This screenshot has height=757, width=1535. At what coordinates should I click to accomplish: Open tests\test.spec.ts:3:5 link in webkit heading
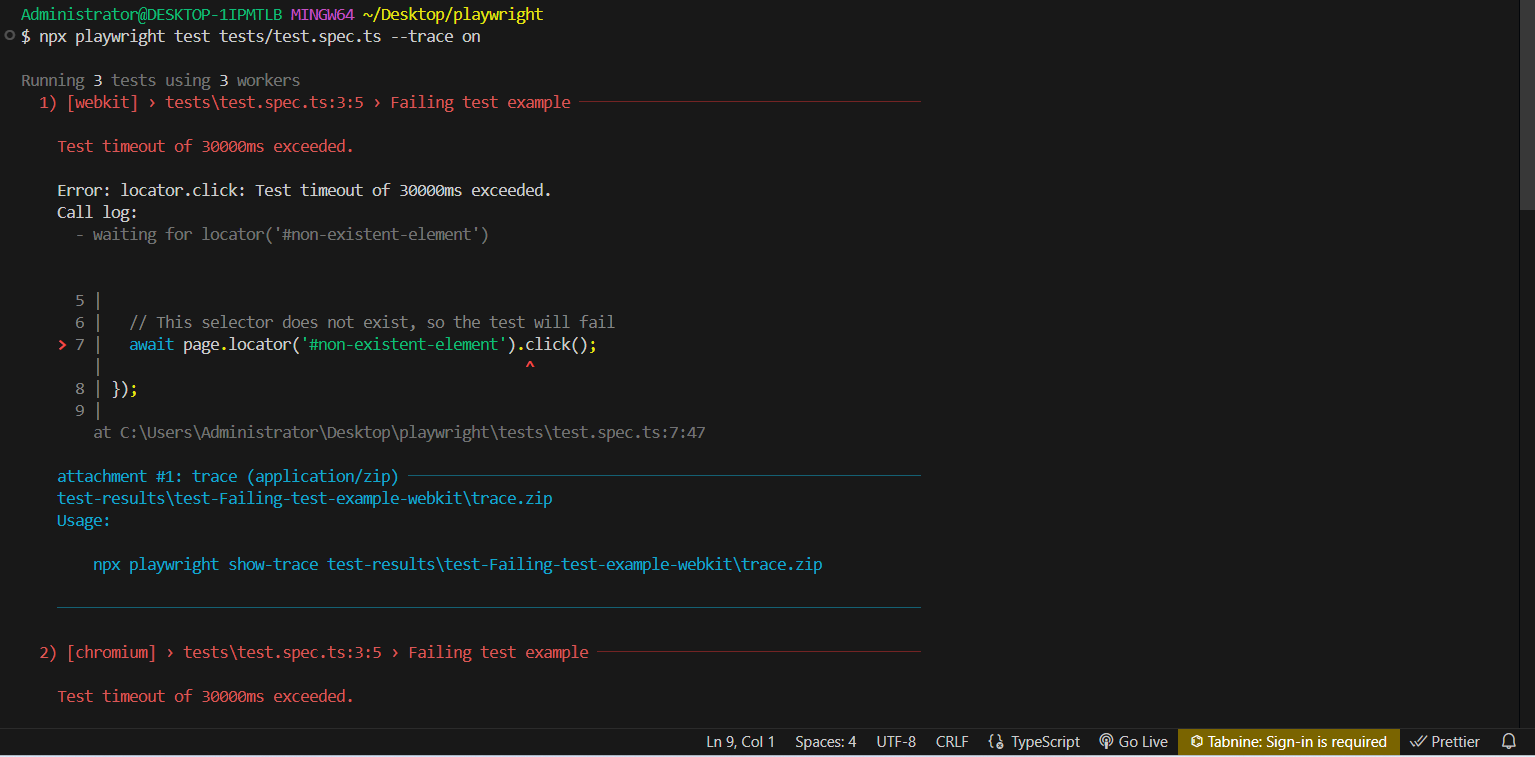click(264, 102)
